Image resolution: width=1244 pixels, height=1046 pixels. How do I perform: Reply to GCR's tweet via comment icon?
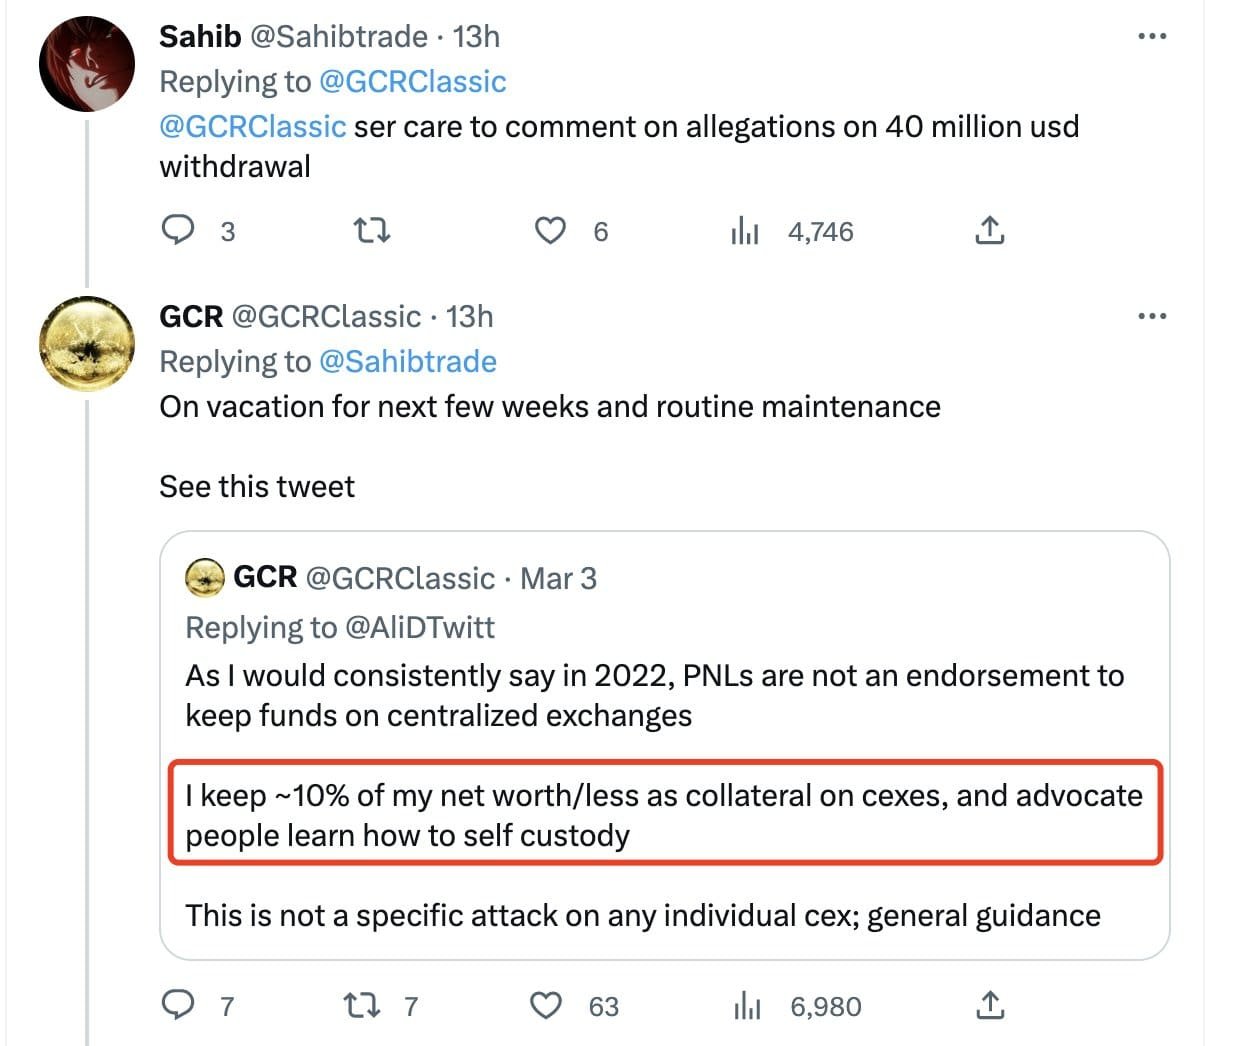[178, 1005]
